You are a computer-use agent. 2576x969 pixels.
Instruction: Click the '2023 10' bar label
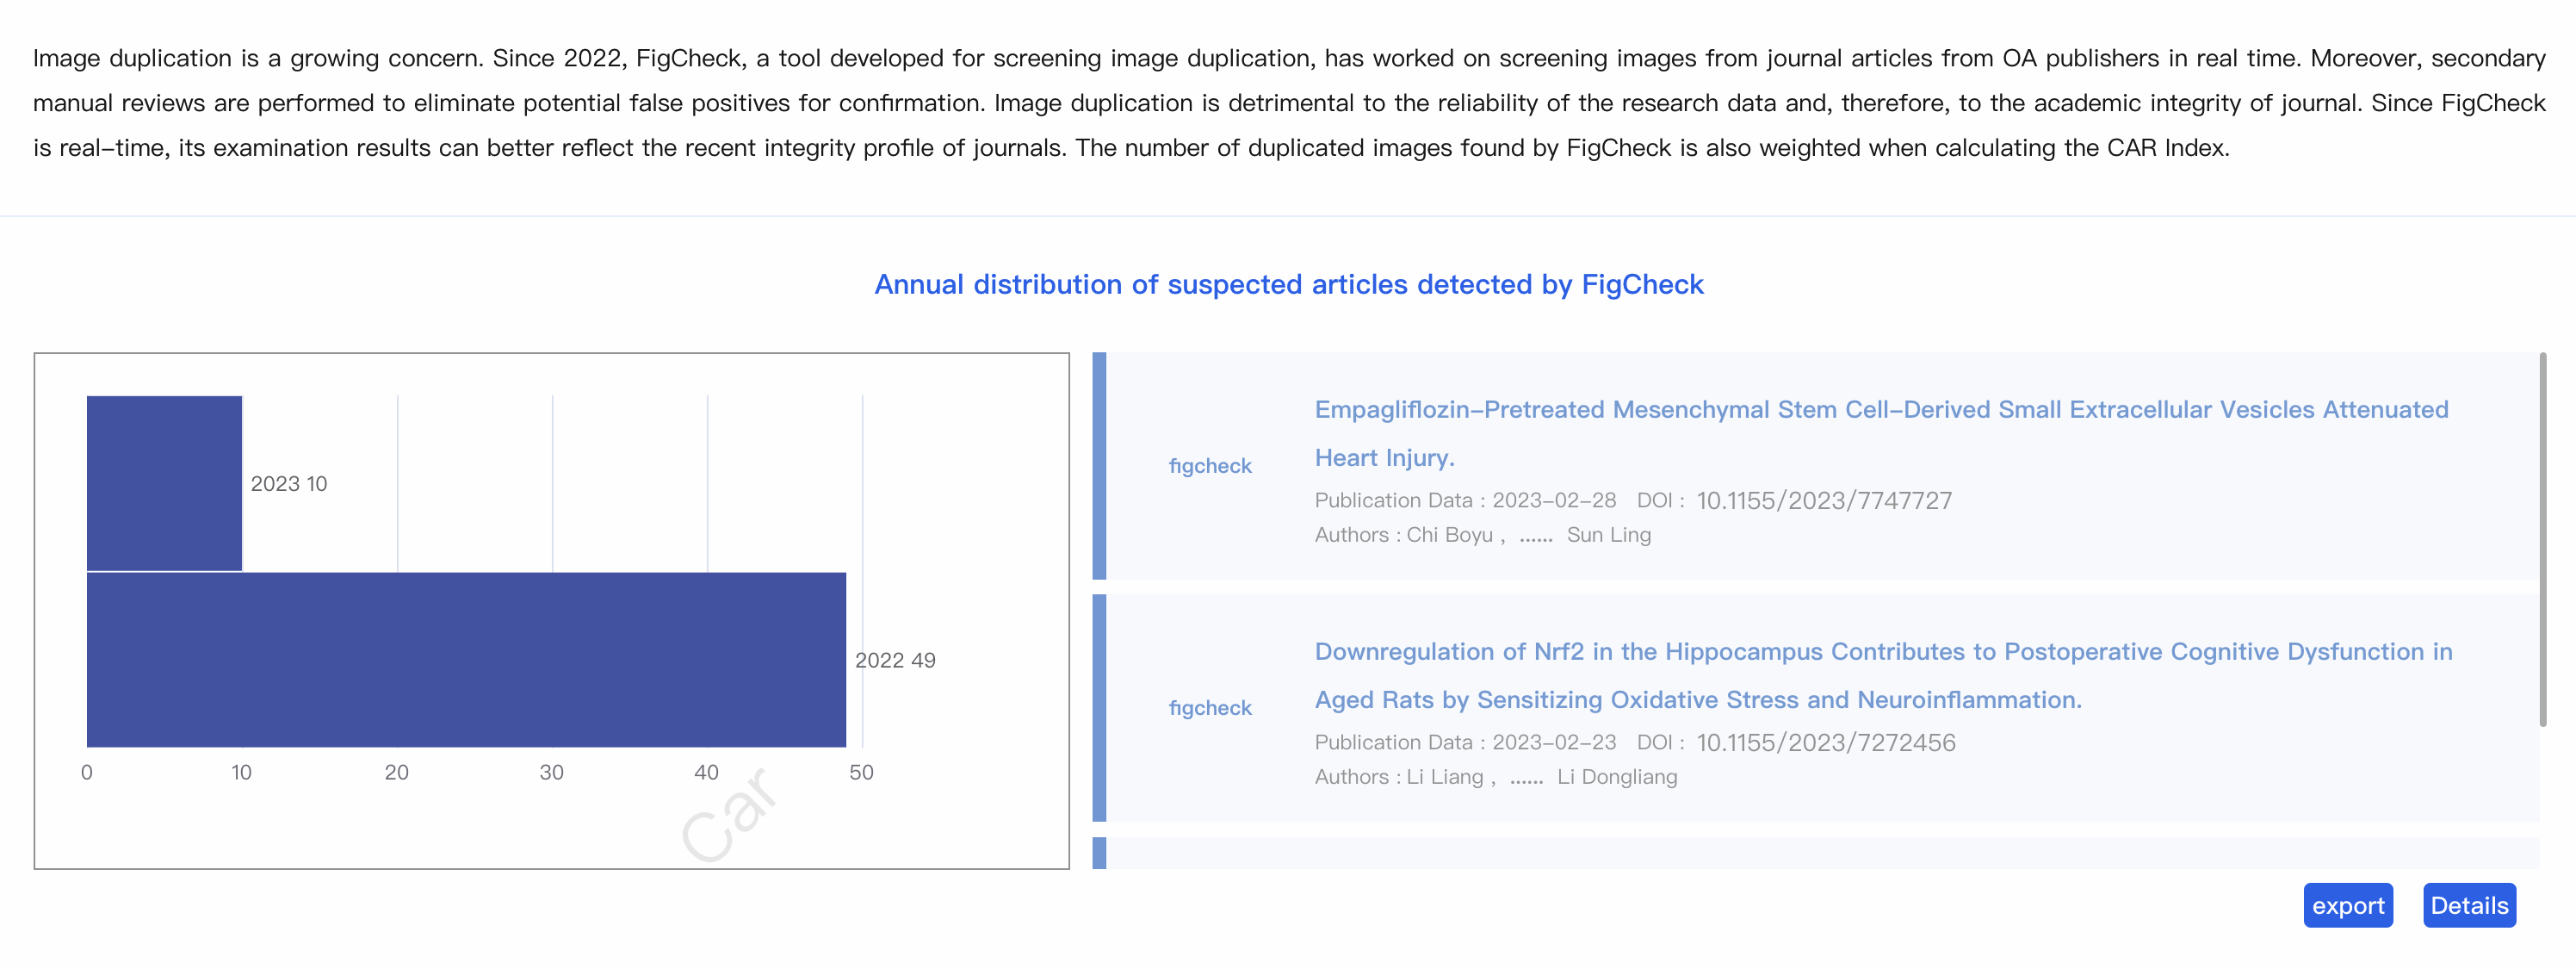(x=288, y=484)
